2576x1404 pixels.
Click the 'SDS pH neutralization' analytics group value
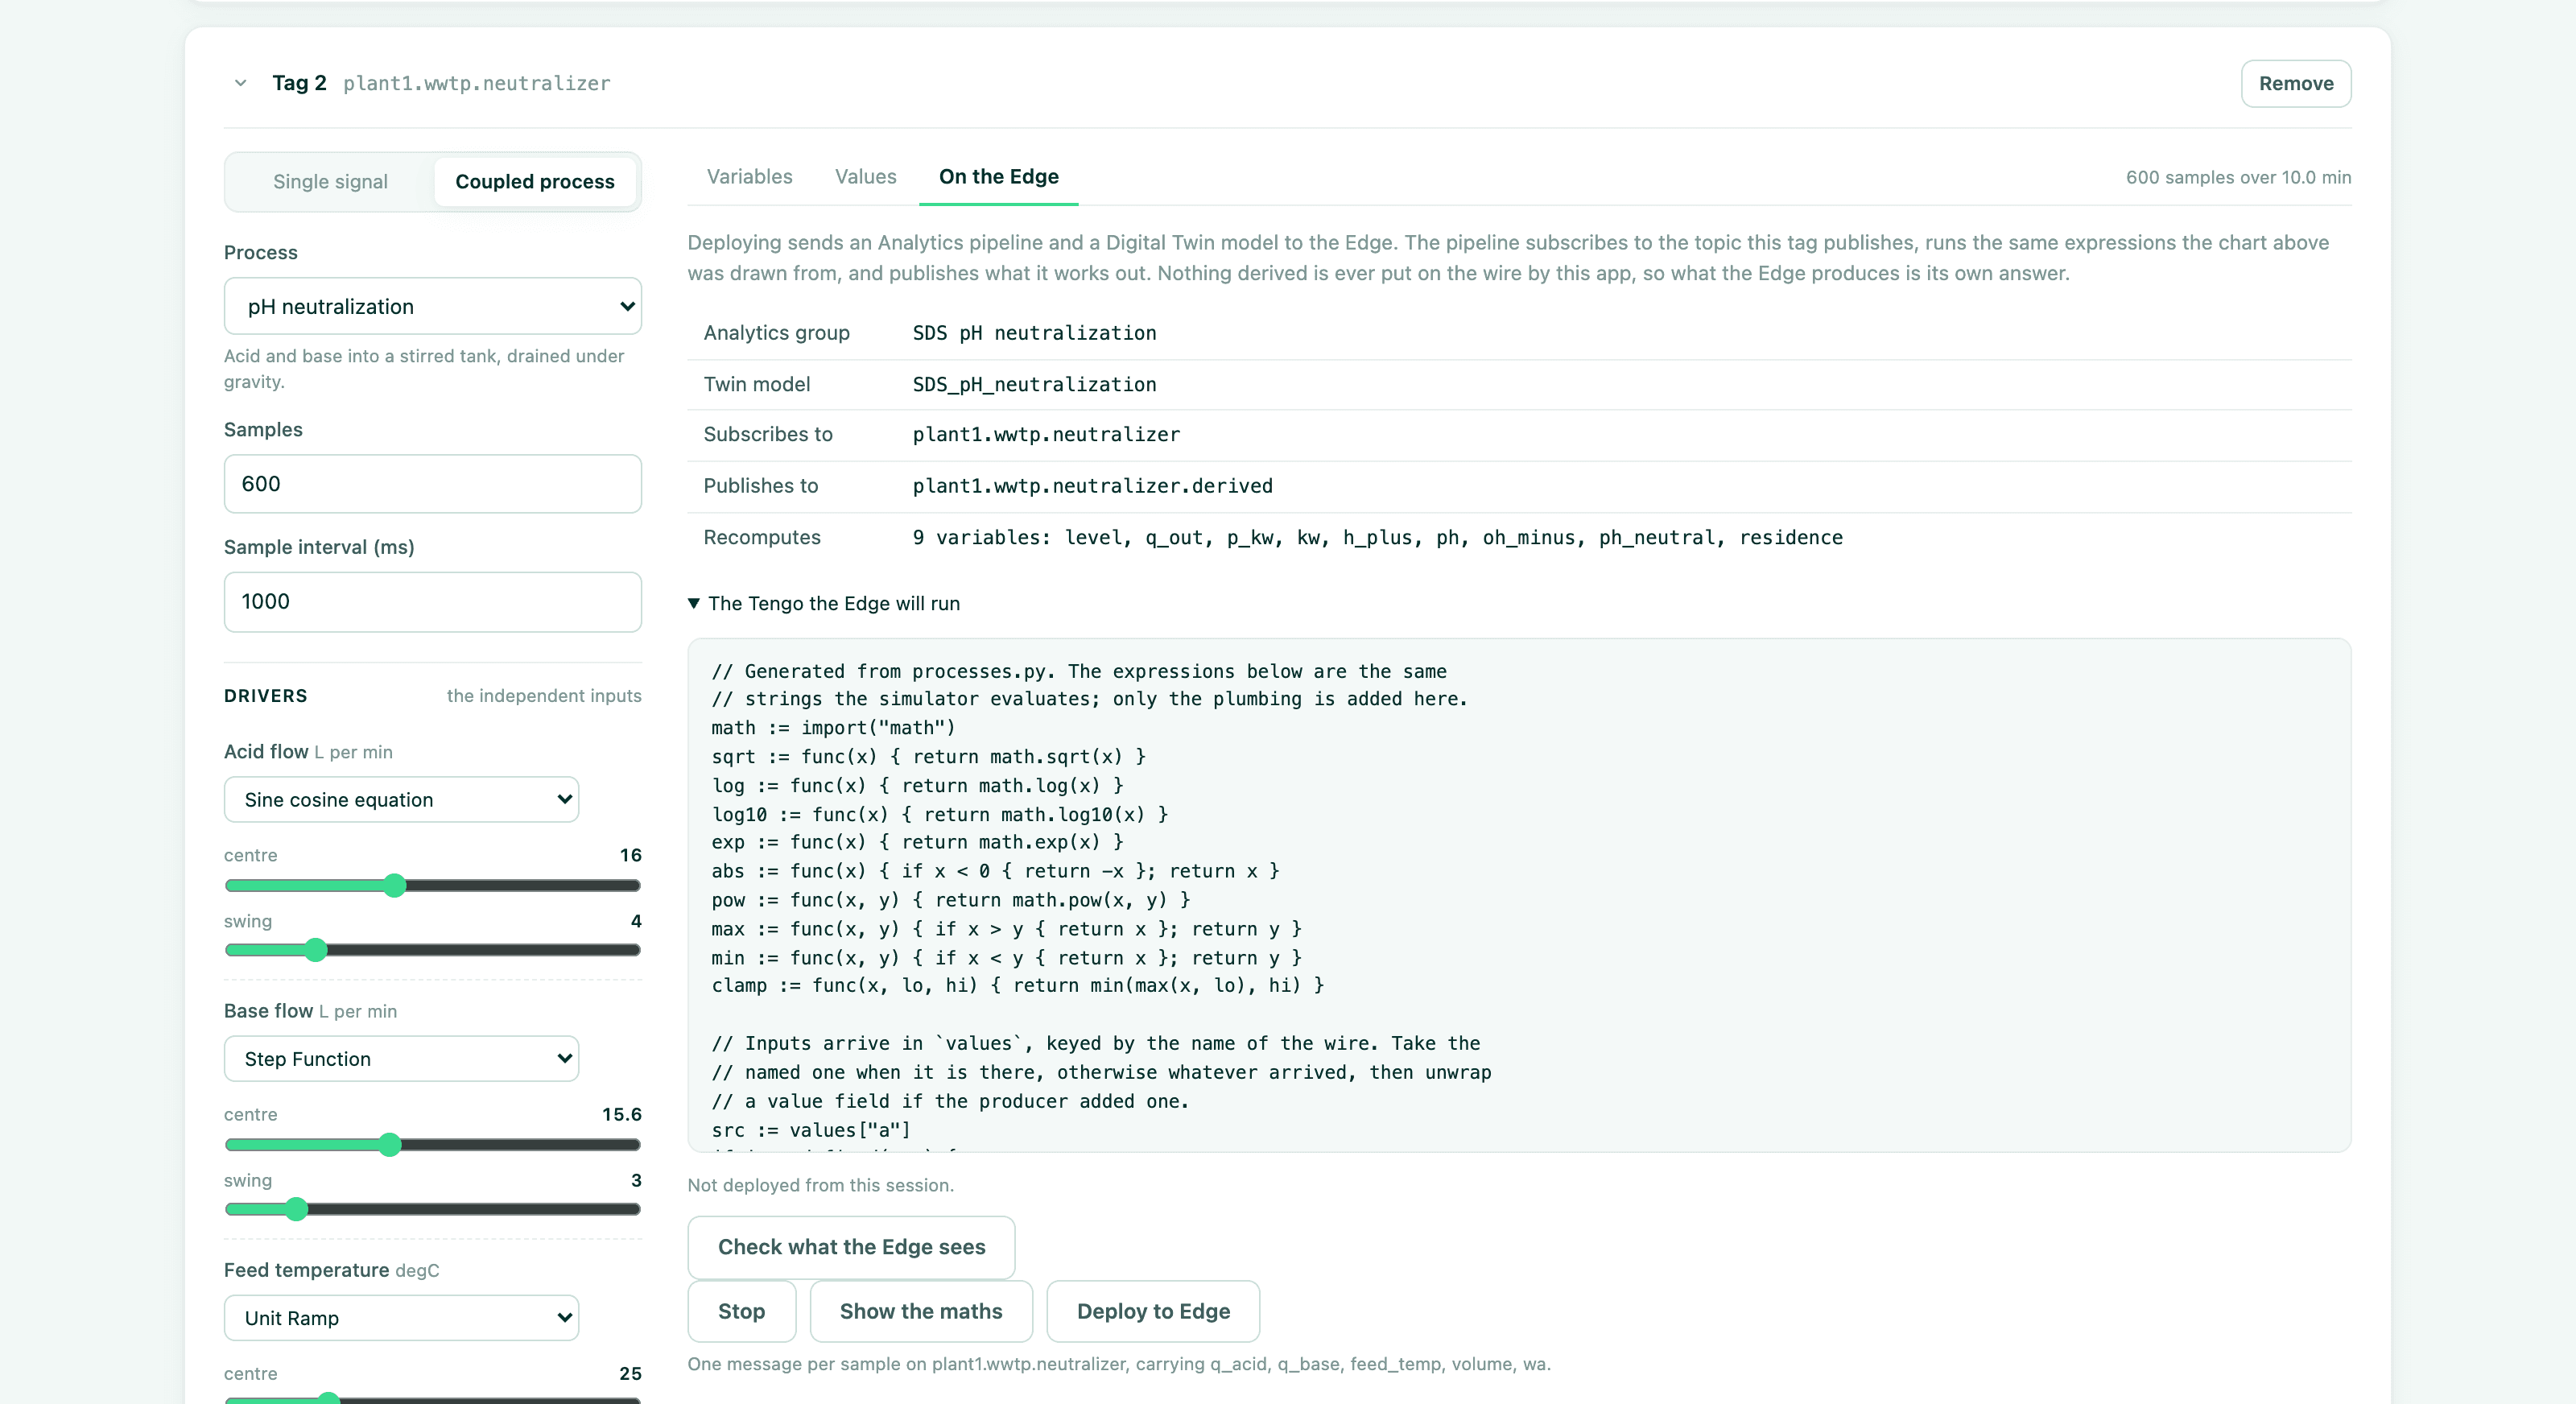(x=1034, y=333)
